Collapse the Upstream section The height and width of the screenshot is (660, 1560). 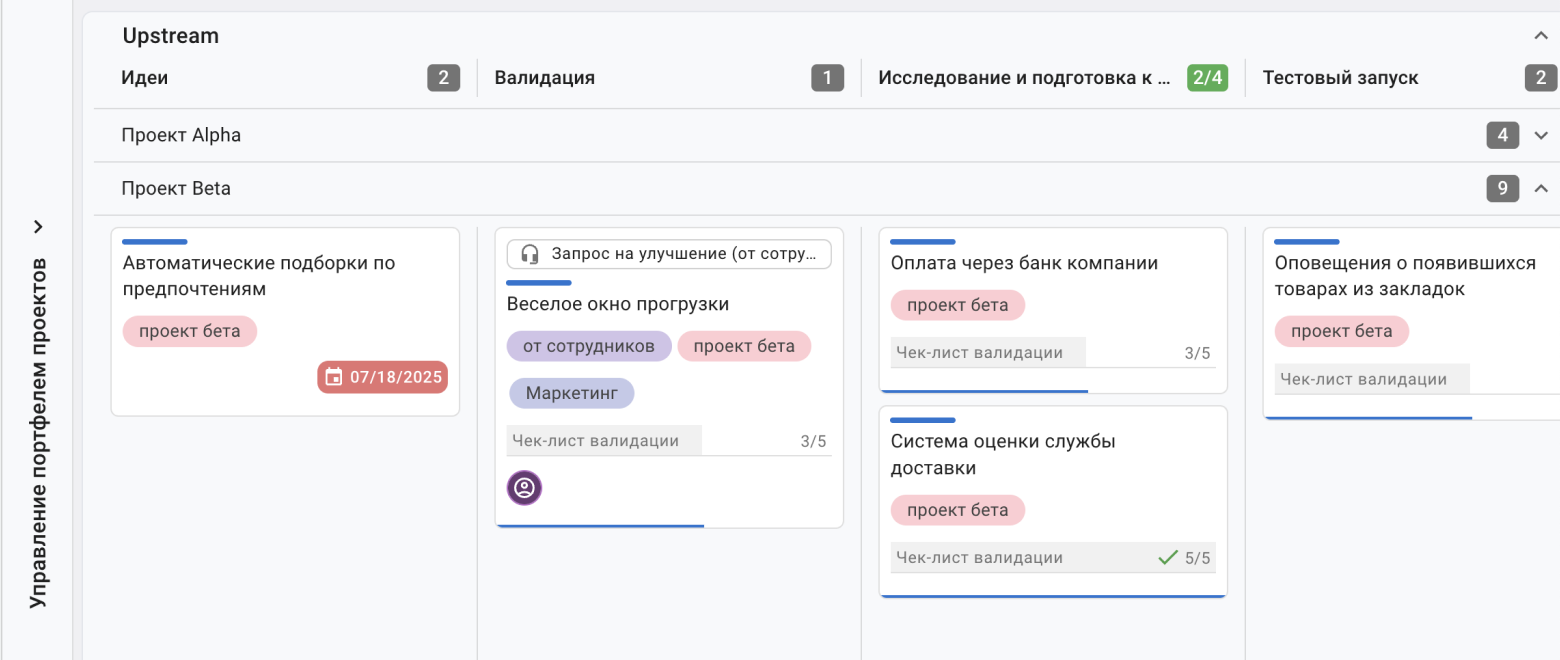1540,36
